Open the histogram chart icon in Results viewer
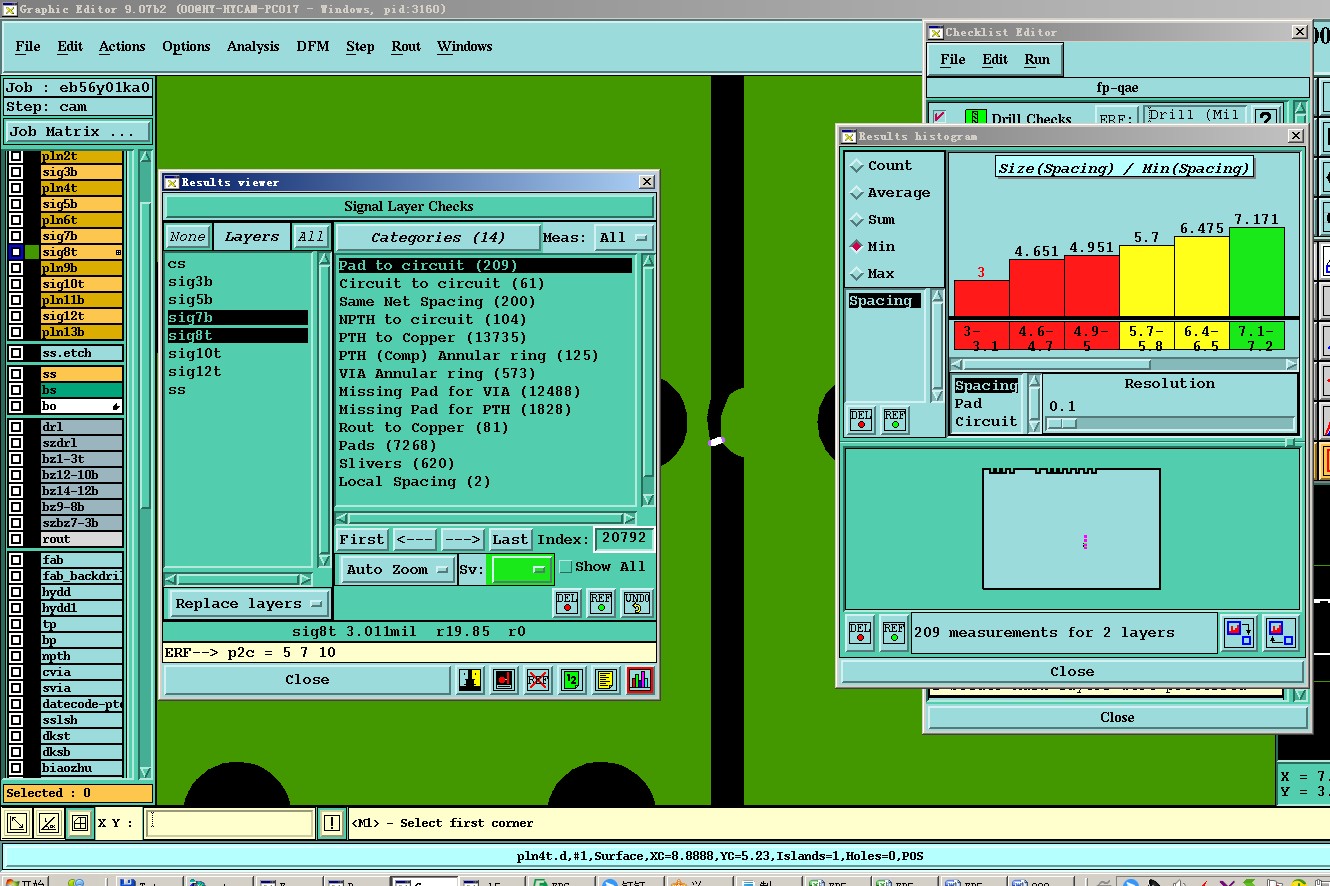The width and height of the screenshot is (1330, 886). (640, 680)
